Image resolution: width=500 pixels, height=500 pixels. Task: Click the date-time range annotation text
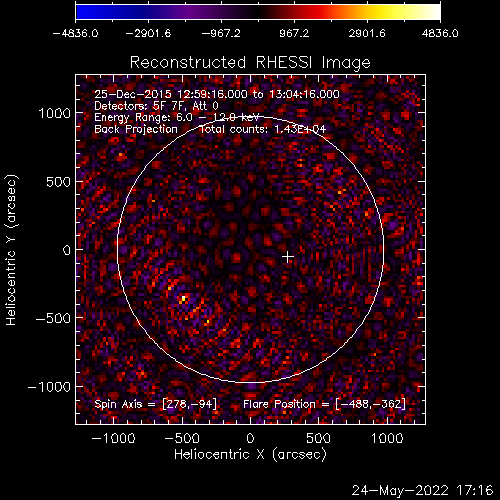pyautogui.click(x=217, y=94)
